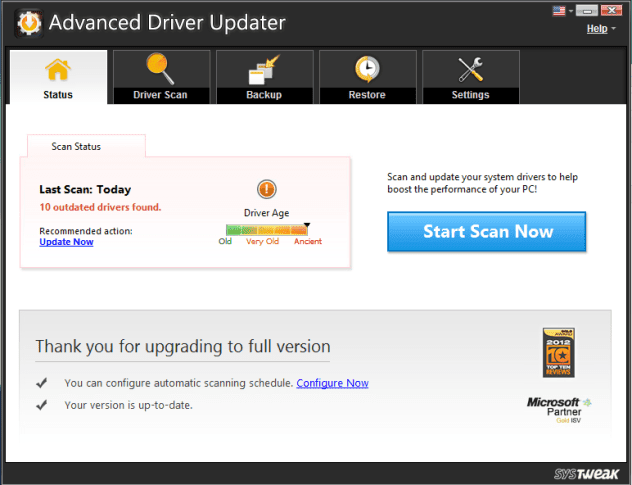632x485 pixels.
Task: Open the Configure Now link
Action: (x=333, y=383)
